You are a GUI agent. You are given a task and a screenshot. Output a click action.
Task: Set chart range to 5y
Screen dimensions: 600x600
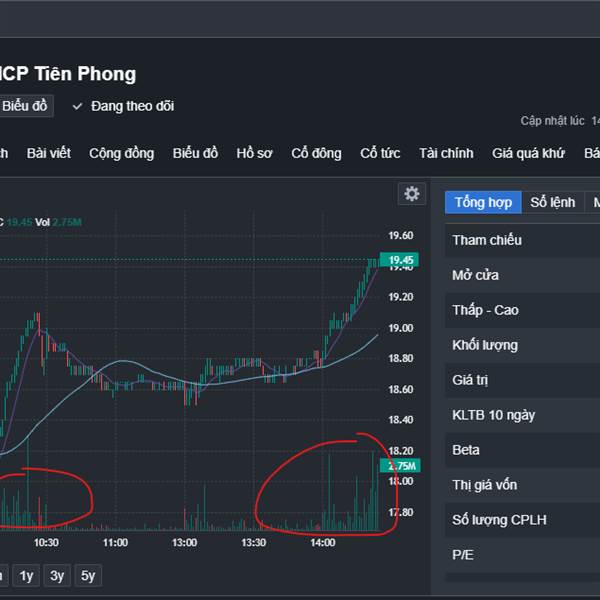89,575
